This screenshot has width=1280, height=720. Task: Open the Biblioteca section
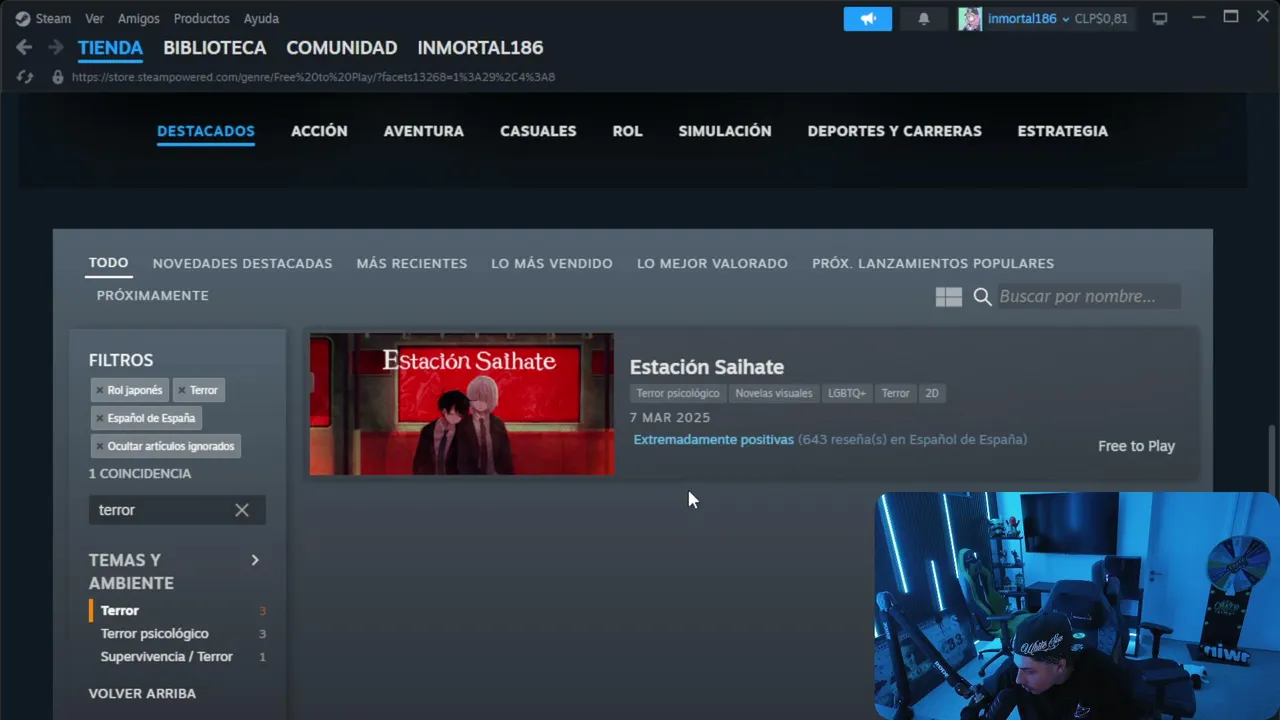pos(215,48)
